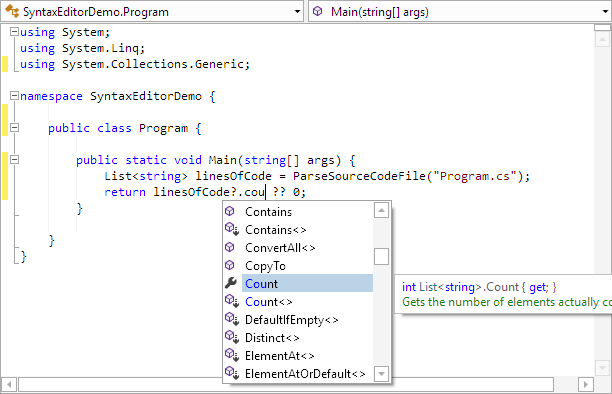Viewport: 612px width, 394px height.
Task: Select Count<> extension method item
Action: click(x=307, y=301)
